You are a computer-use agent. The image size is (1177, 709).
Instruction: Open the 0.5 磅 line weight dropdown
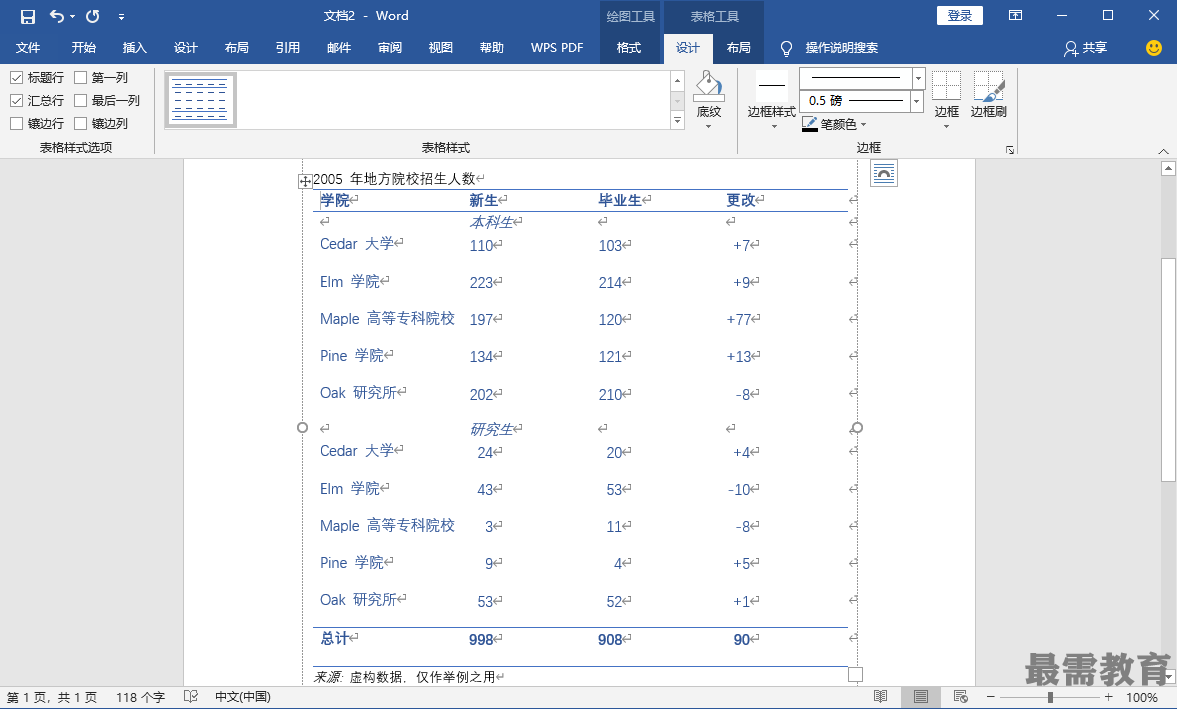(x=916, y=101)
